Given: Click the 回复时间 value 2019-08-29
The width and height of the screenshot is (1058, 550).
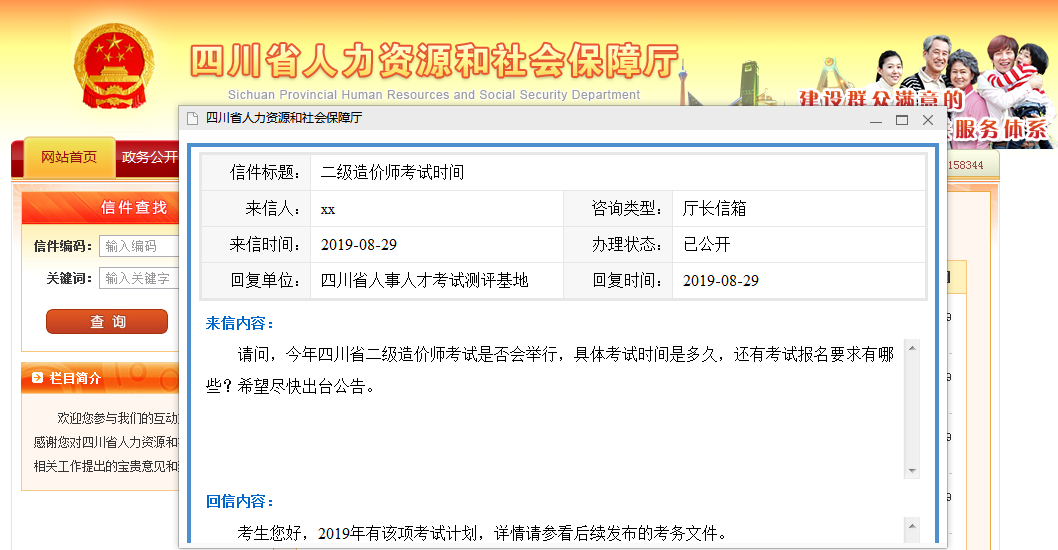Looking at the screenshot, I should 721,281.
